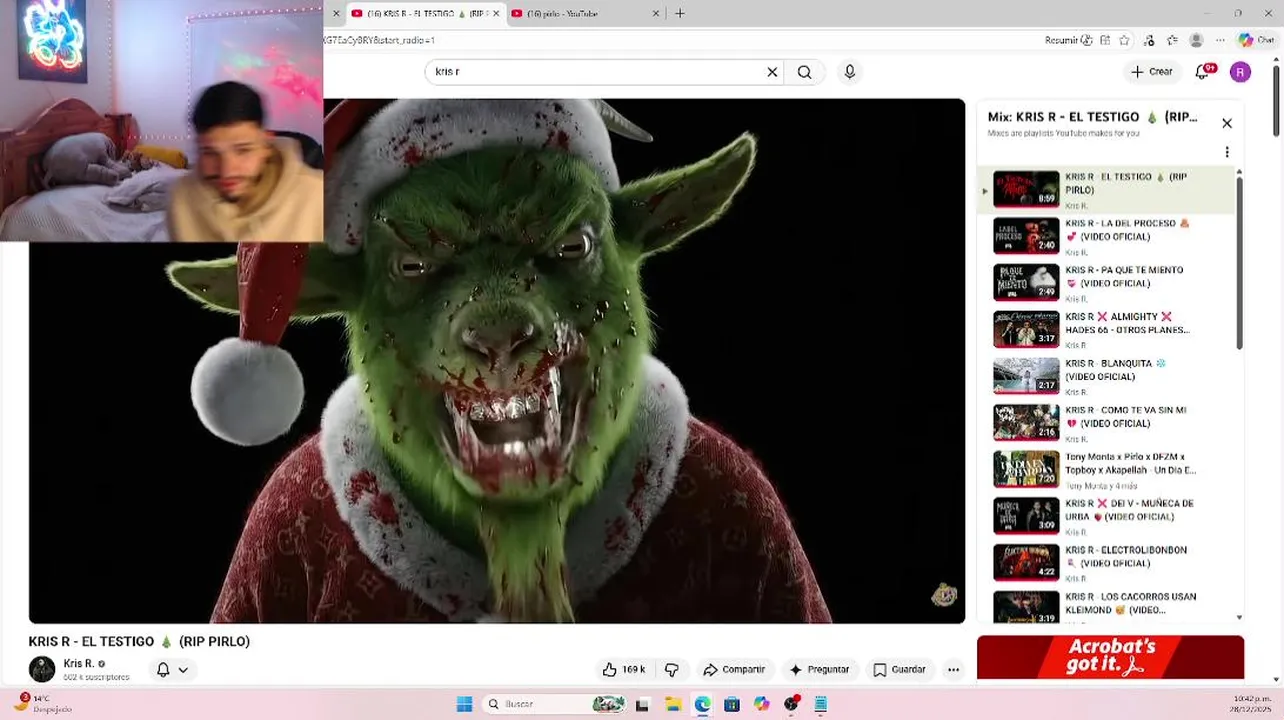Screen dimensions: 1284x720
Task: Open File Explorer from the taskbar
Action: (673, 704)
